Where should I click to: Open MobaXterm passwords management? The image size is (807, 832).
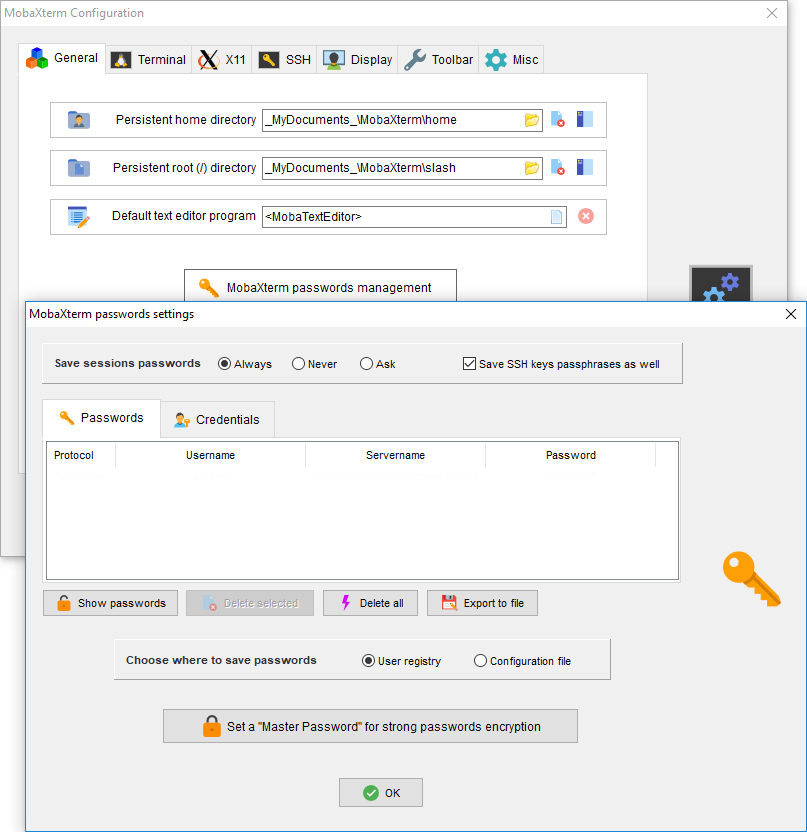click(320, 287)
